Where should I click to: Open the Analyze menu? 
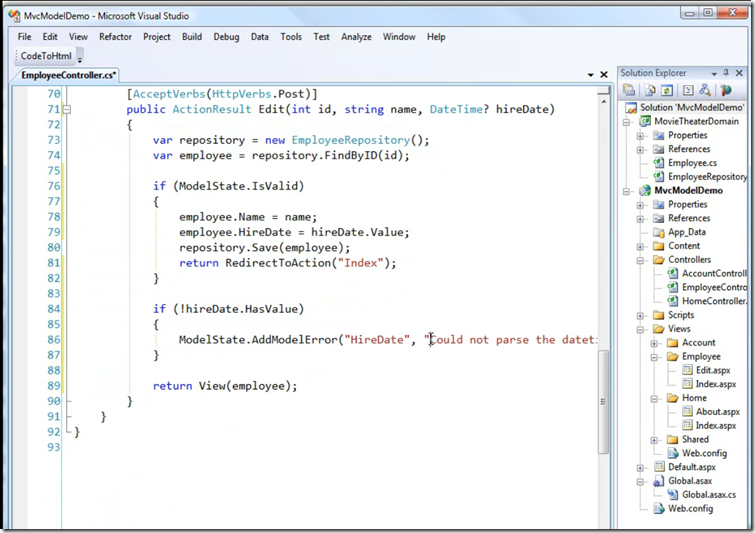tap(356, 37)
